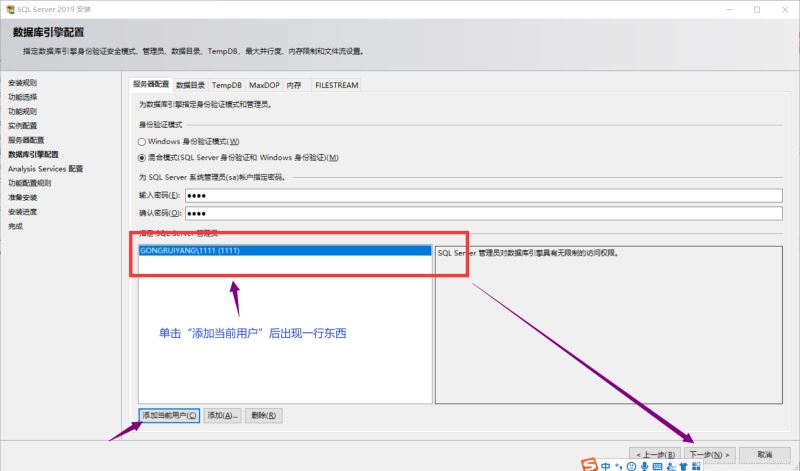Screen dimensions: 800x471
Task: Click the Sogou input method logo icon
Action: (x=589, y=465)
